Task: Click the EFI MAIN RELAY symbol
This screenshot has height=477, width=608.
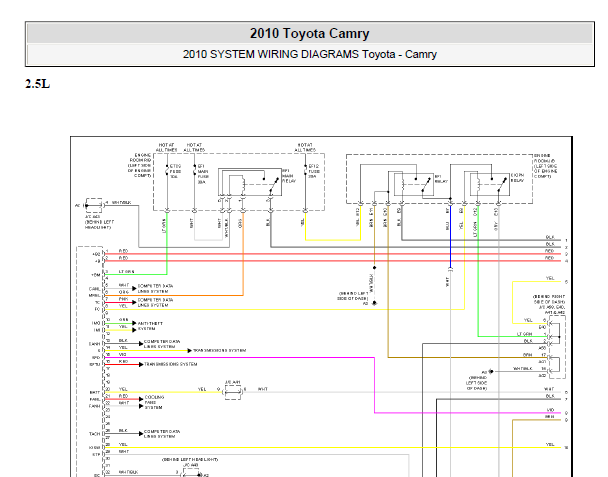Action: tap(250, 181)
